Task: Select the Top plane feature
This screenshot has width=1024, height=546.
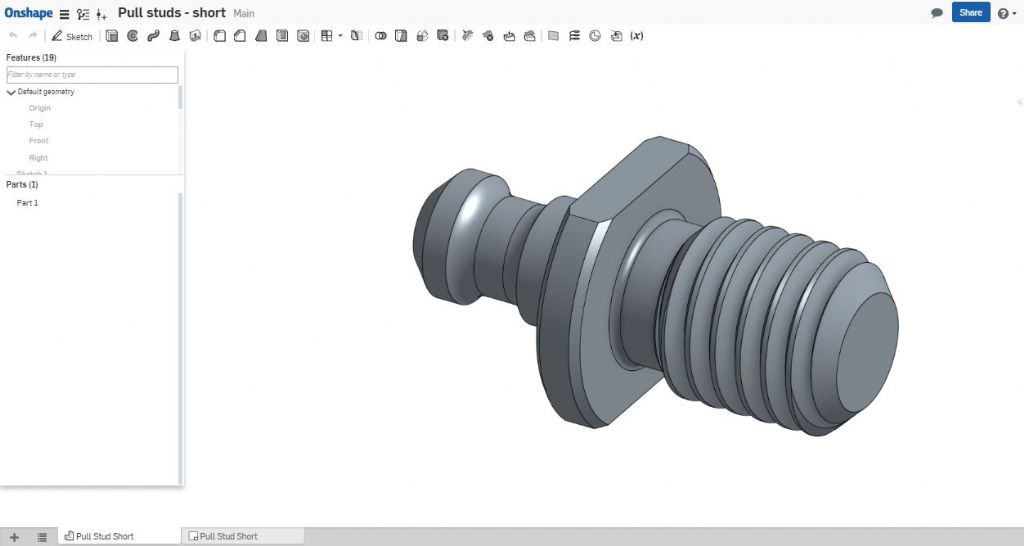Action: click(36, 124)
